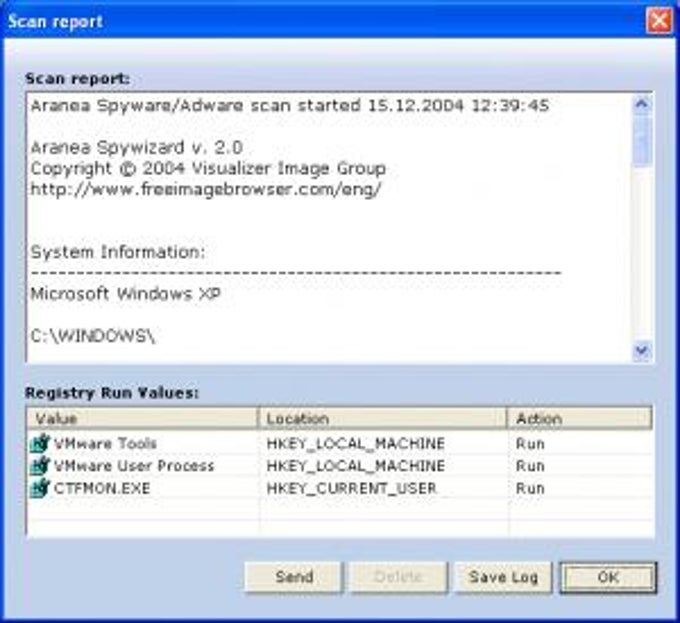Image resolution: width=680 pixels, height=623 pixels.
Task: Sort by the Location column header
Action: pyautogui.click(x=382, y=418)
